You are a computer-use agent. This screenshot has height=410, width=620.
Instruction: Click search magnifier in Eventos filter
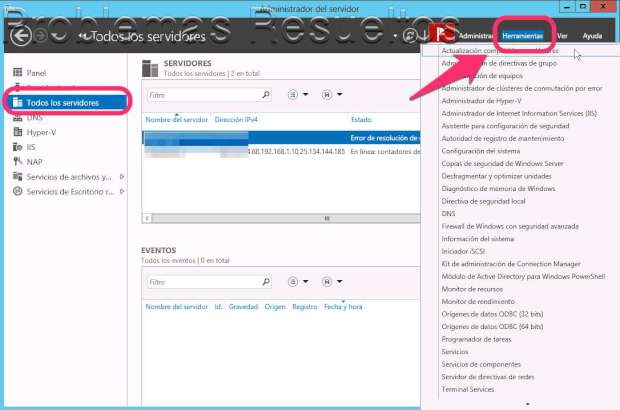pos(266,282)
